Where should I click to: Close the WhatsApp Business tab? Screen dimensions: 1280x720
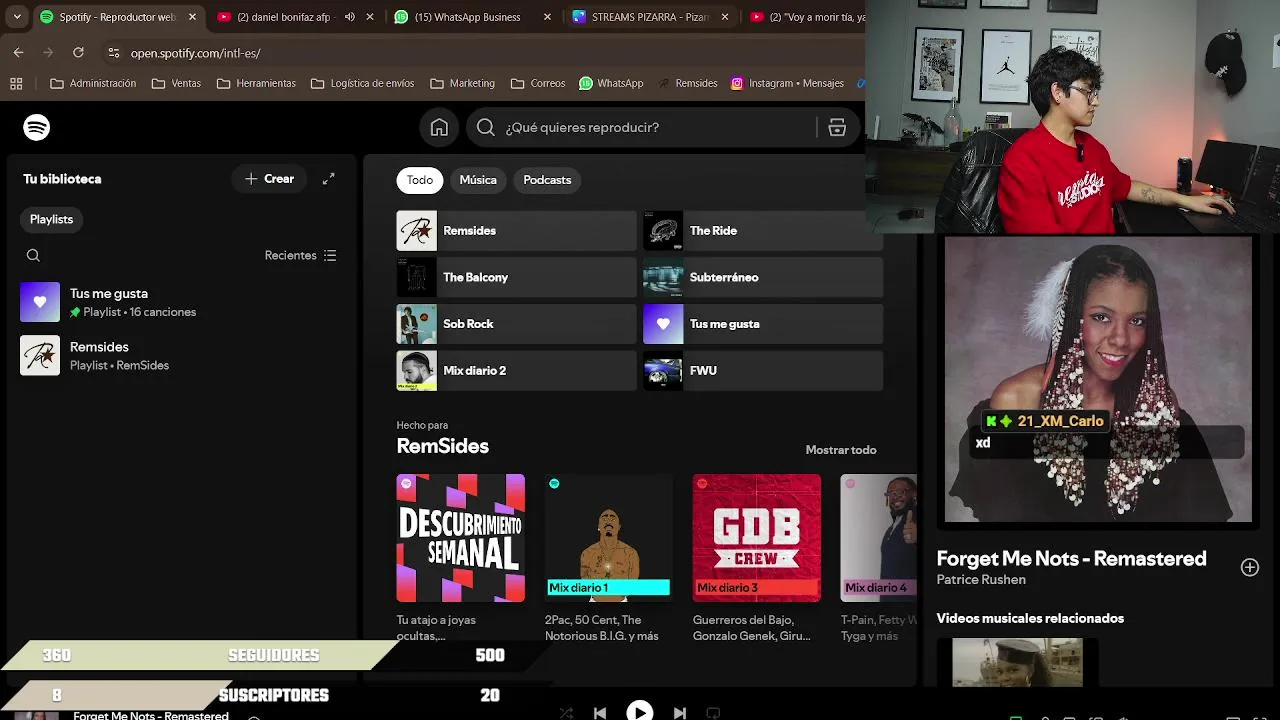coord(547,17)
